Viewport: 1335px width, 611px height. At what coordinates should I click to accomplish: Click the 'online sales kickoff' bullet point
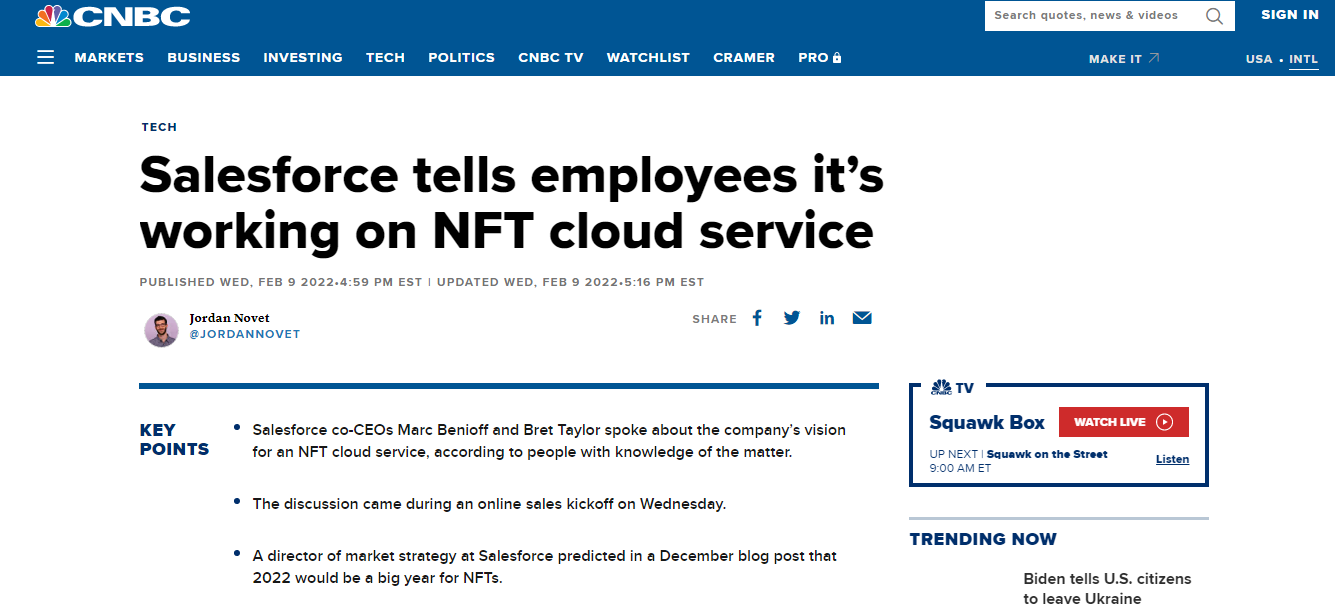(489, 504)
